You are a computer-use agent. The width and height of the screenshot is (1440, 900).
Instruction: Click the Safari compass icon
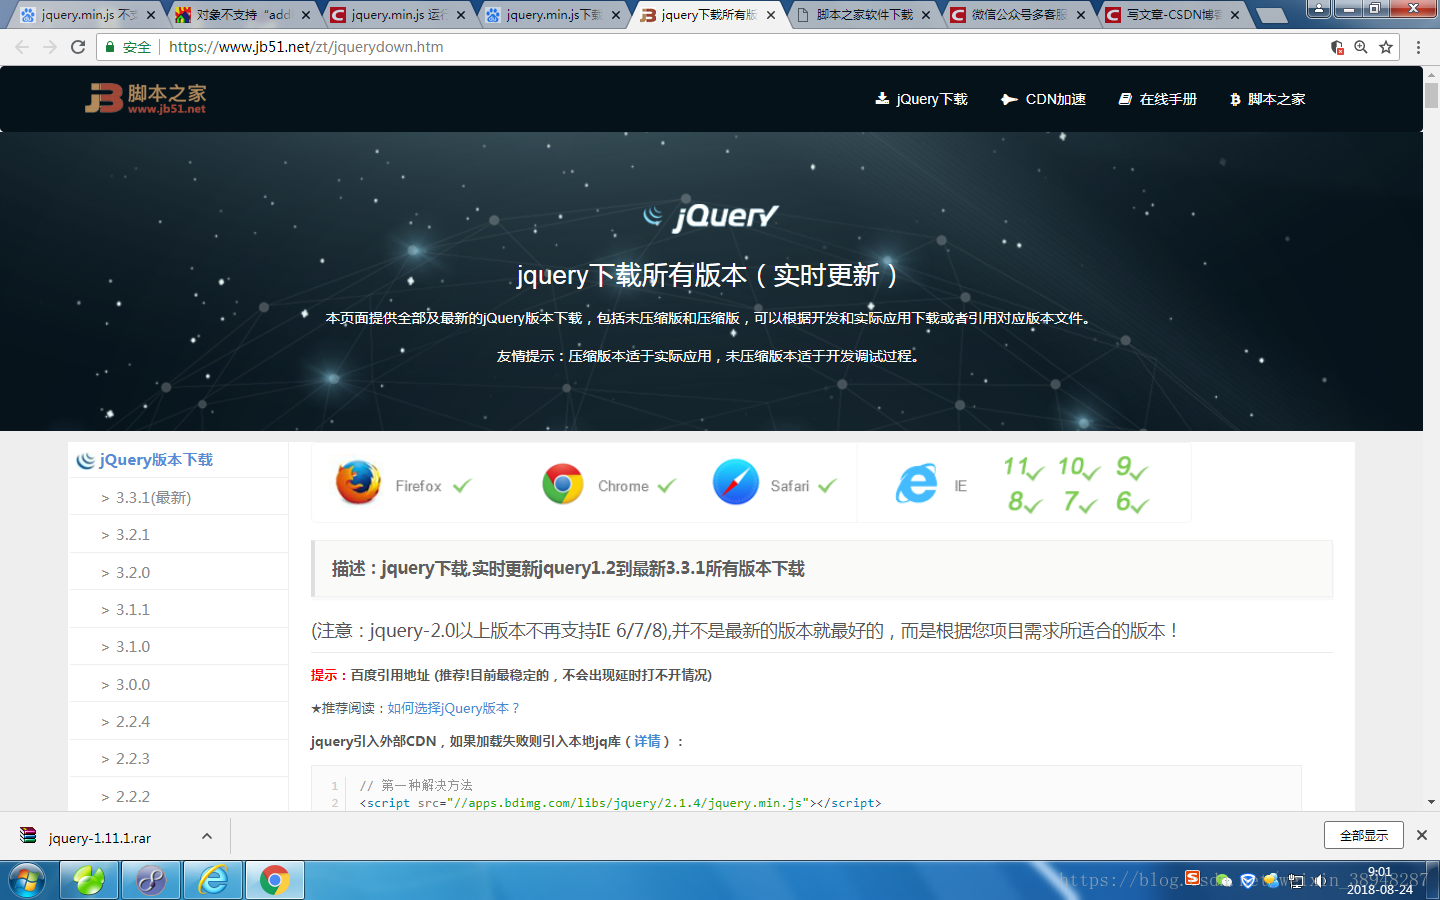click(736, 482)
